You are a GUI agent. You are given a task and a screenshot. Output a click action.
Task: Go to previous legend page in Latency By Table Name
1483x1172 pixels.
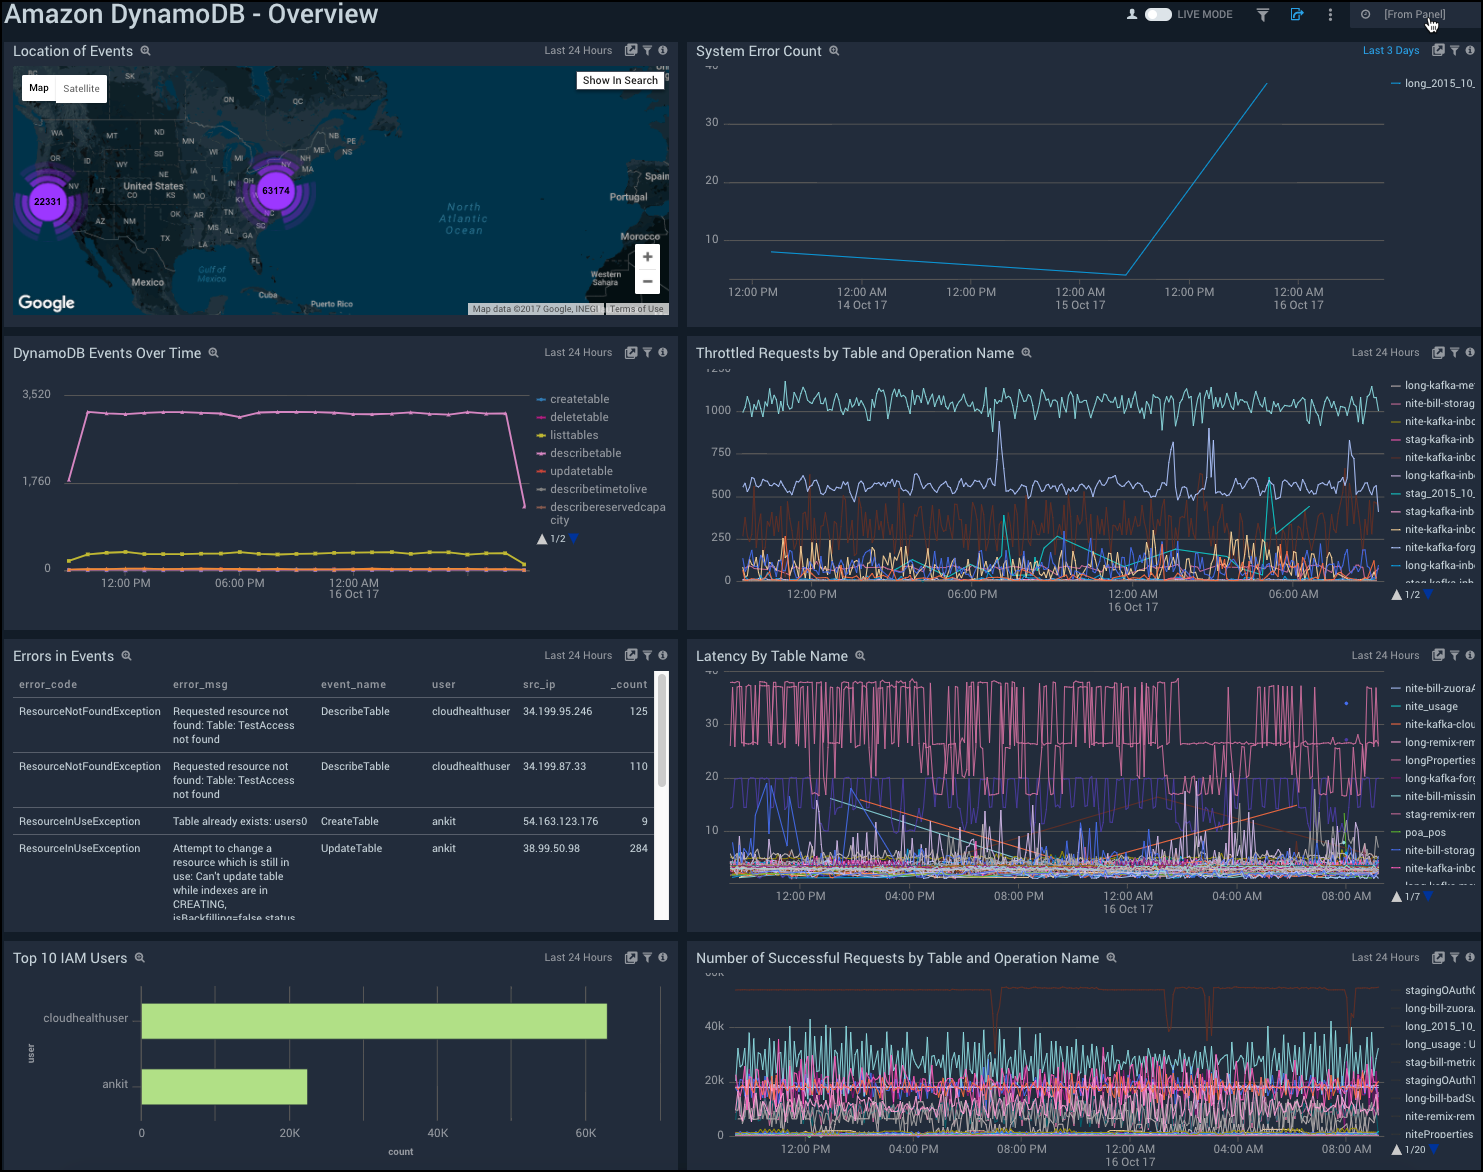tap(1397, 897)
